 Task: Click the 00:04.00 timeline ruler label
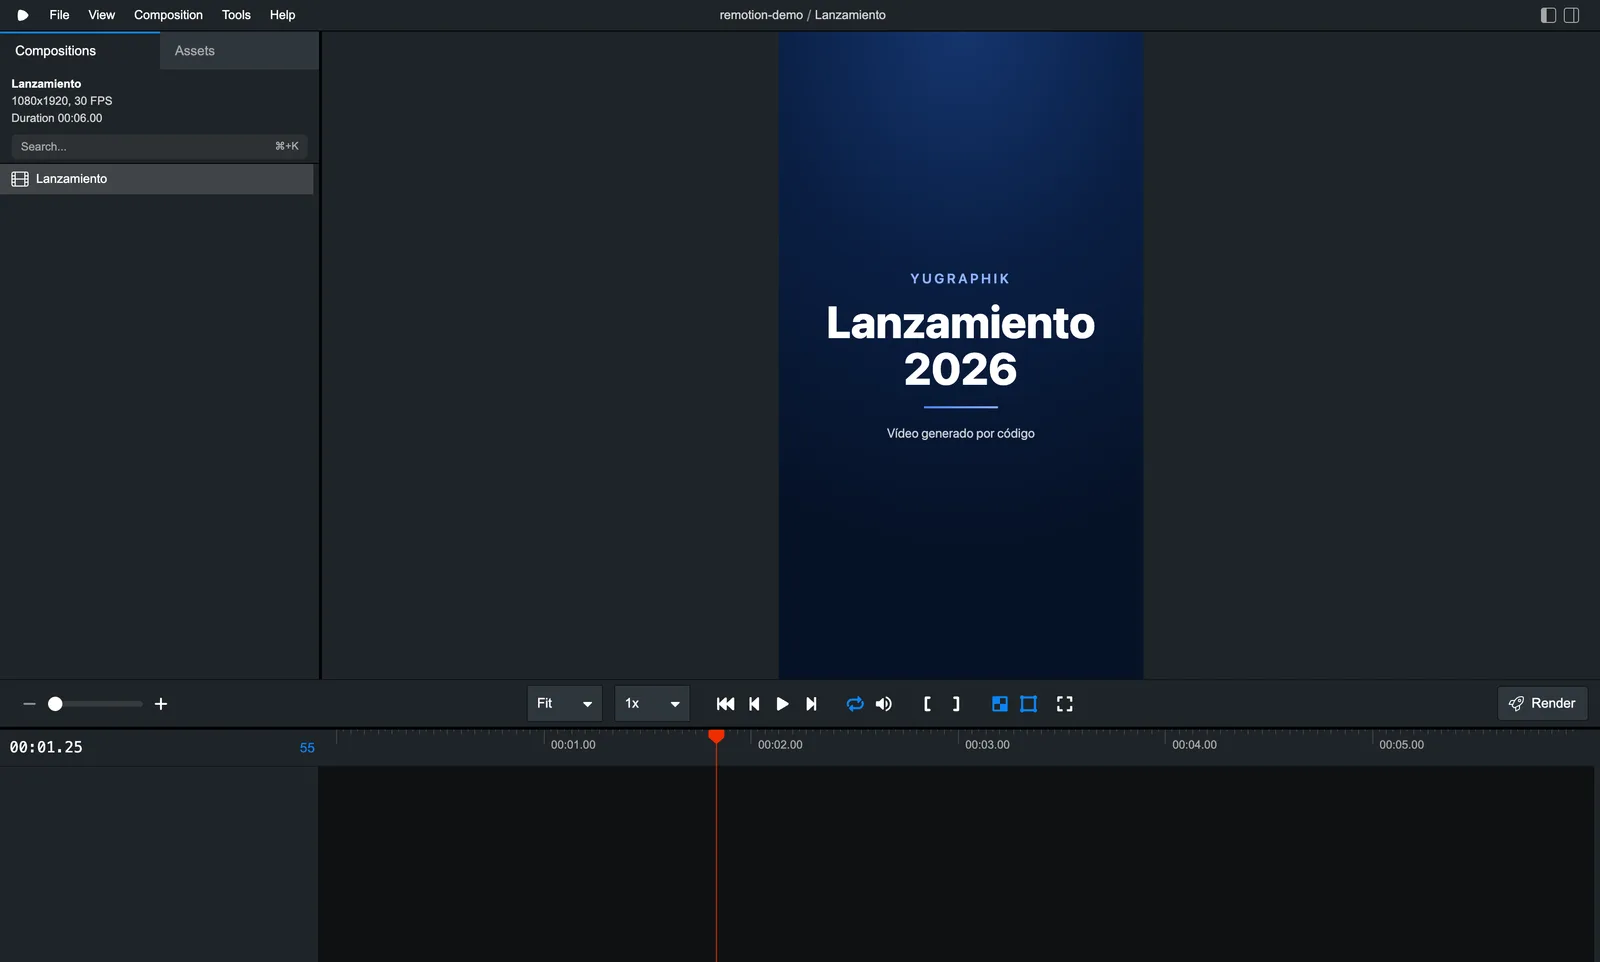(1194, 745)
